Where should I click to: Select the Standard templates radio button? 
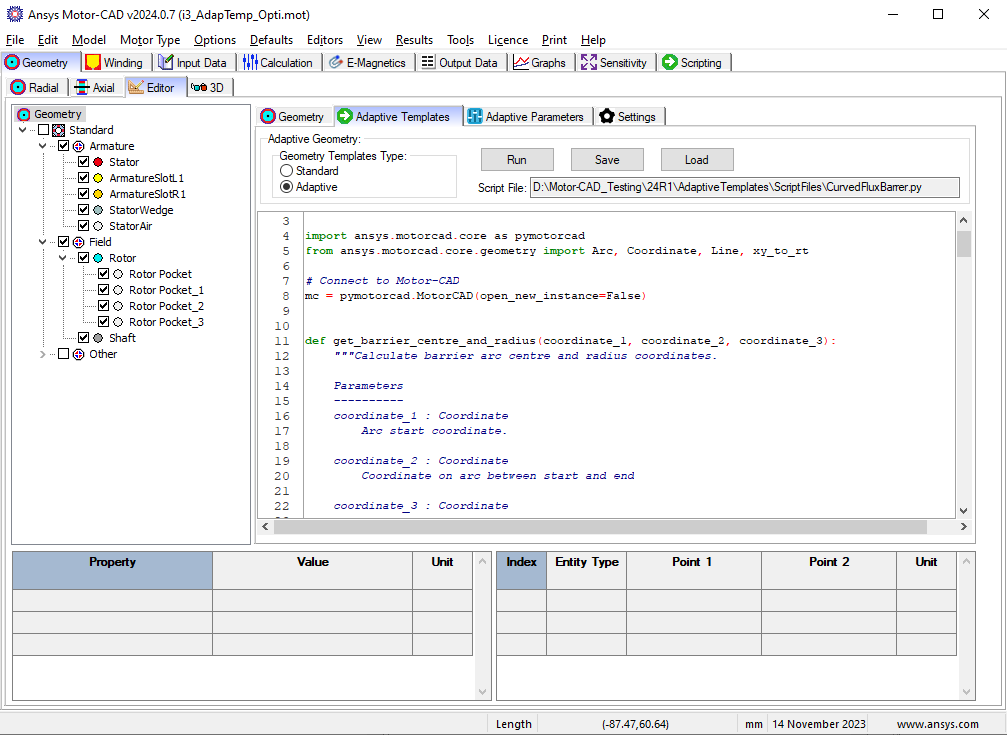coord(286,171)
